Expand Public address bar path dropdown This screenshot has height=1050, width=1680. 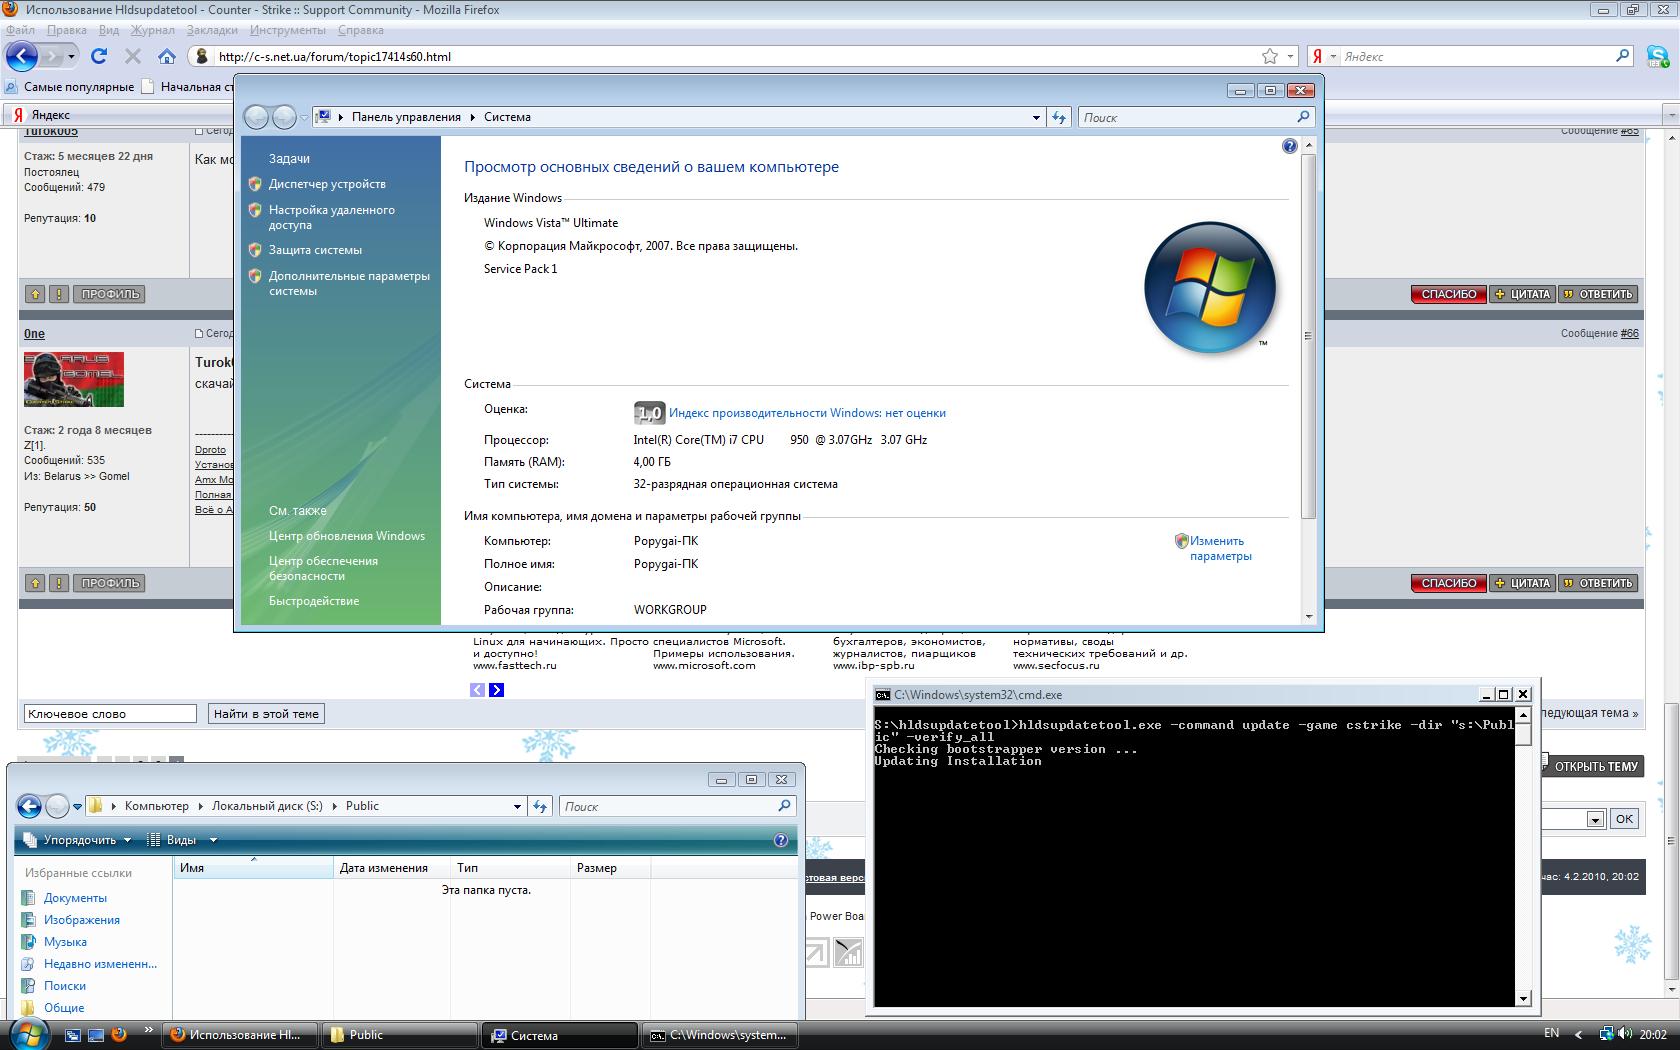click(517, 806)
